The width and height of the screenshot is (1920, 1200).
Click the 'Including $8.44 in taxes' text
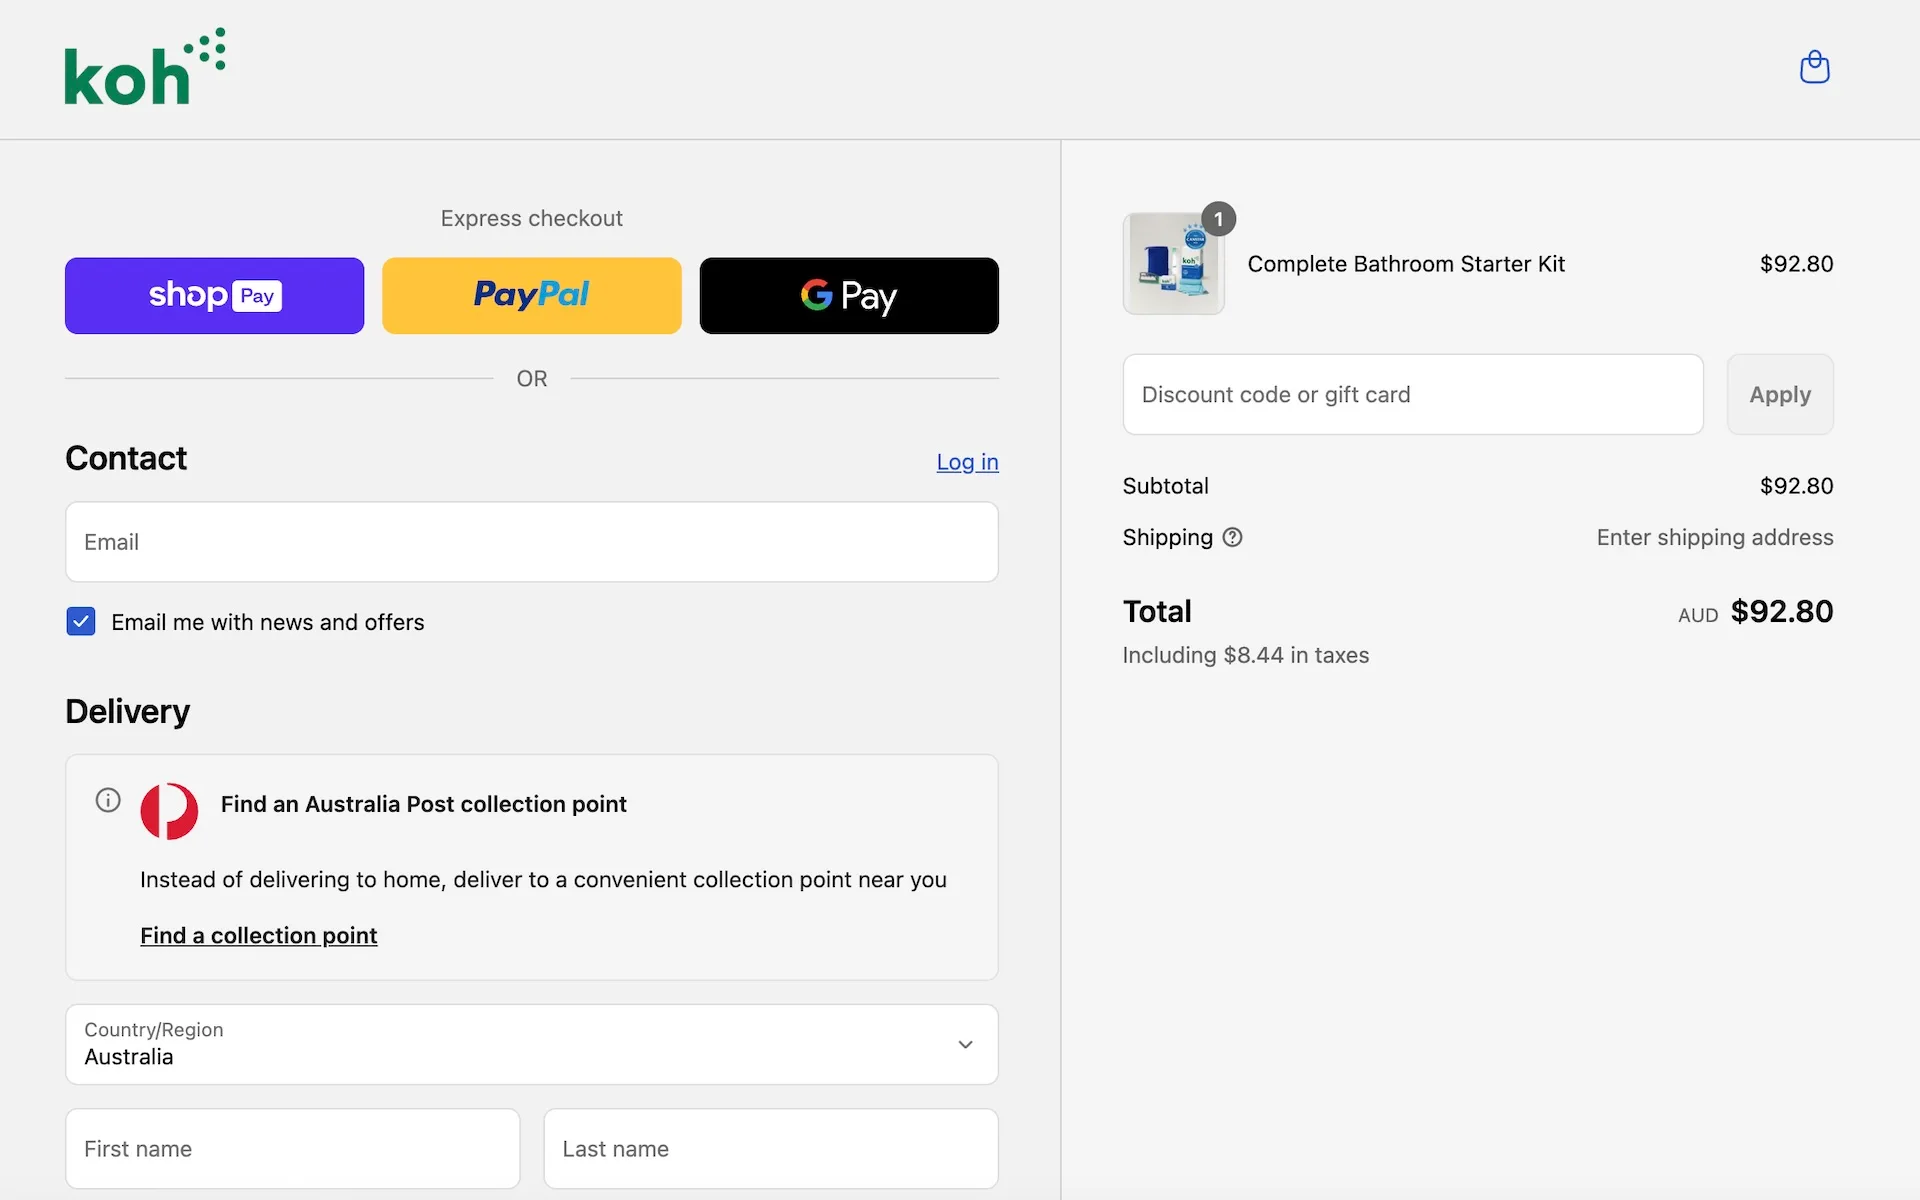pos(1245,655)
